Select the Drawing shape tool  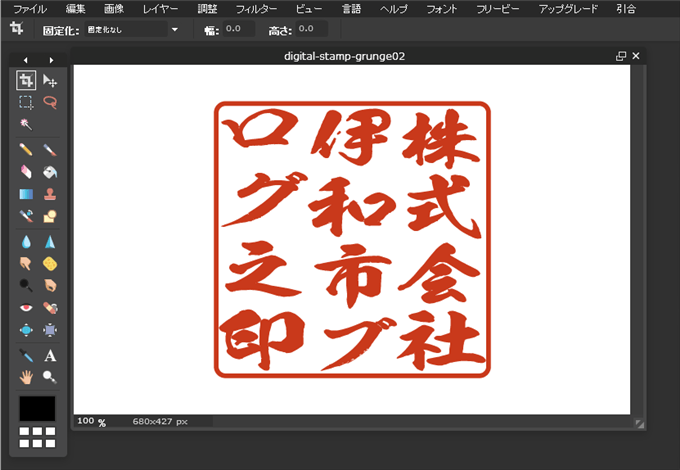pos(50,215)
